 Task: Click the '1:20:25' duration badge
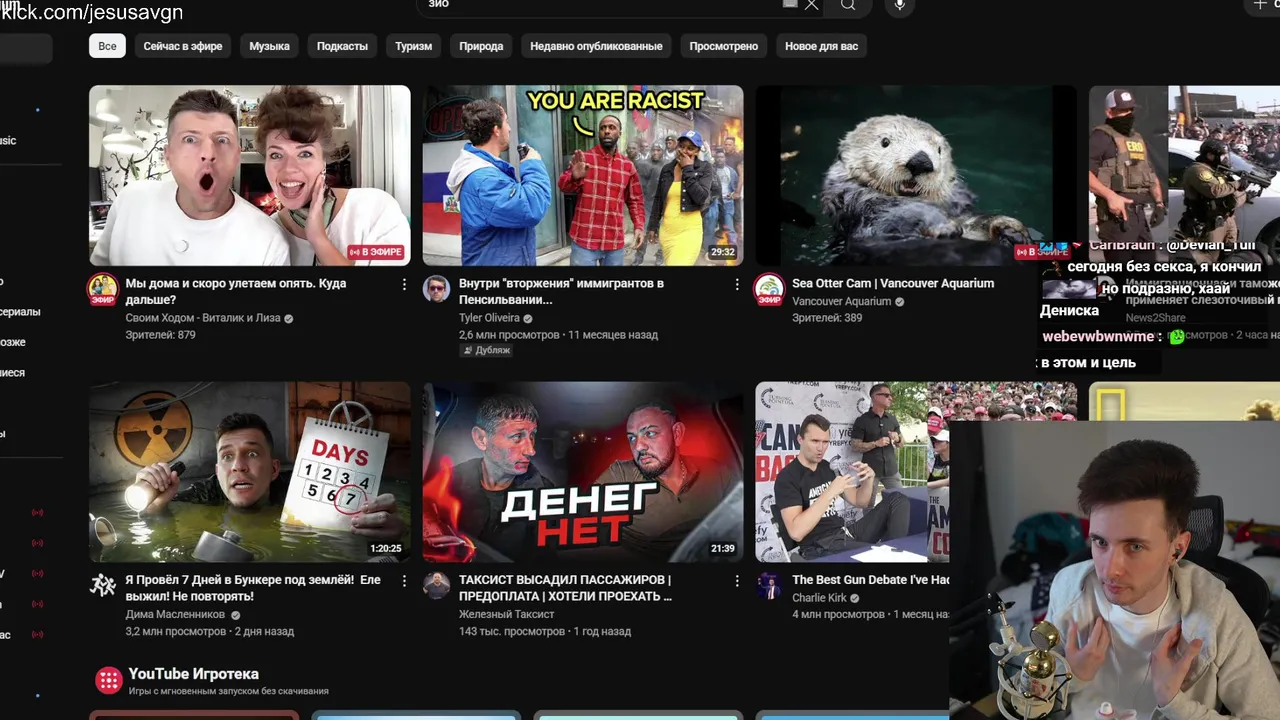tap(386, 548)
